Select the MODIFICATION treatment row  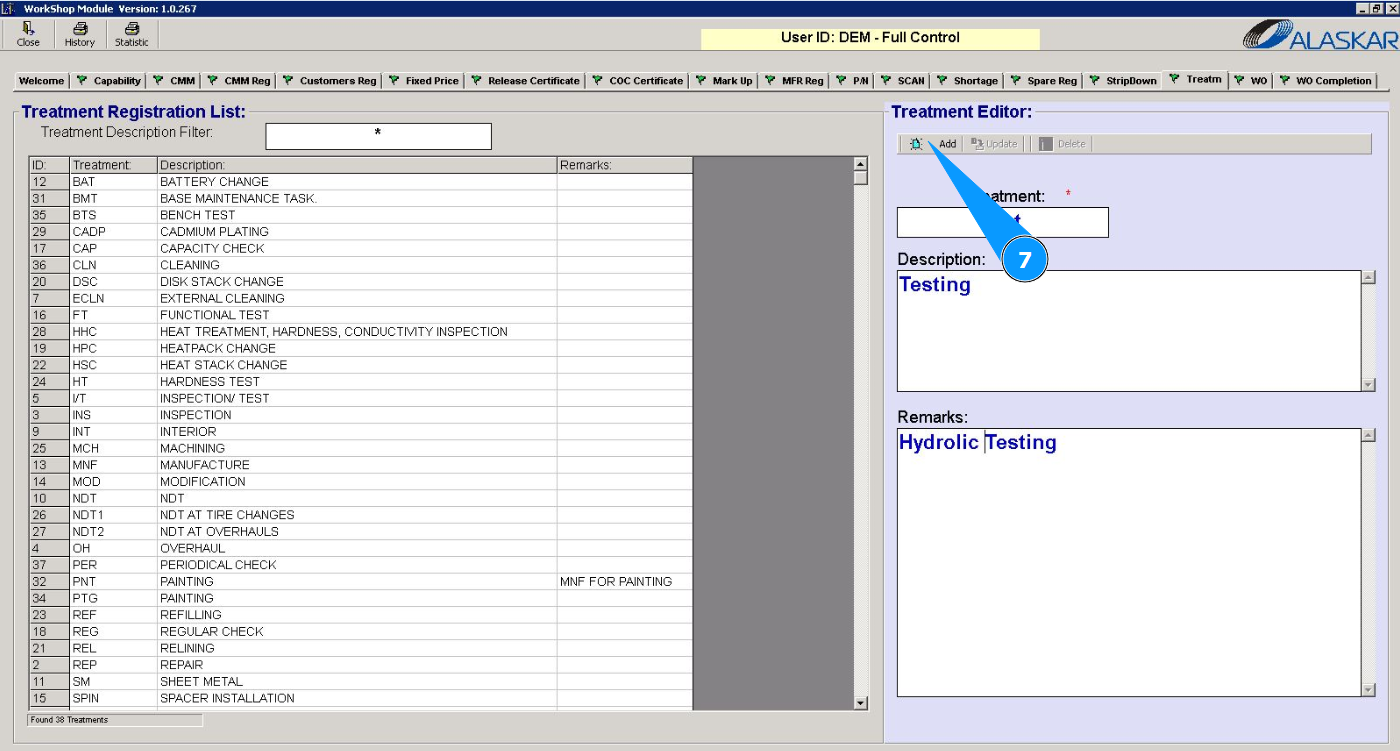coord(360,482)
